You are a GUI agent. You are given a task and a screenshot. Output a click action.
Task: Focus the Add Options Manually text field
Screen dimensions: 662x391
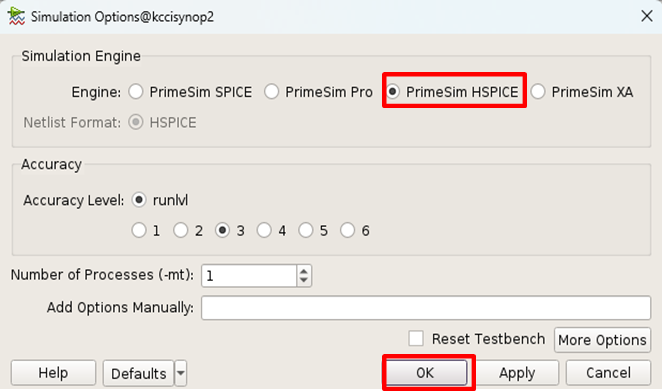[x=426, y=308]
